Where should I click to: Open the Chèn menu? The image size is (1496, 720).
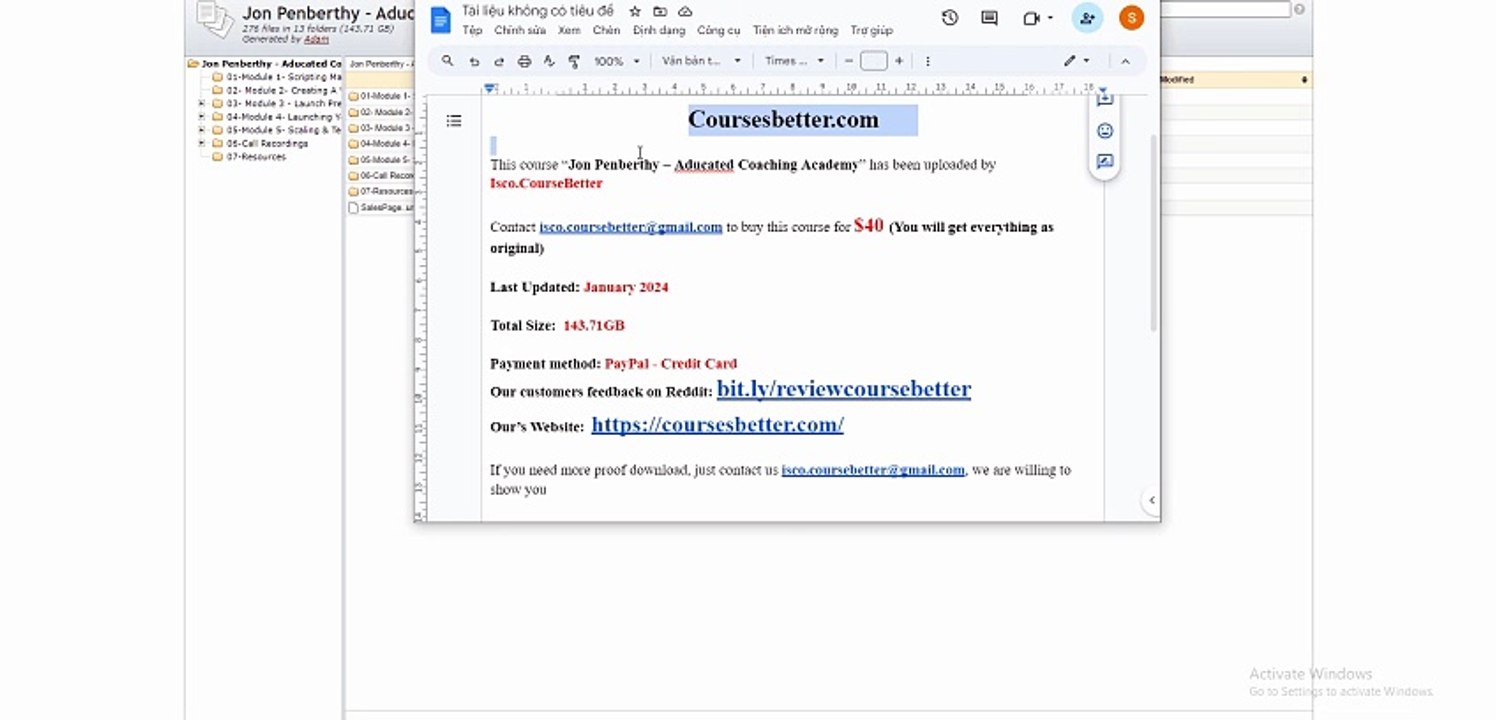[x=606, y=31]
